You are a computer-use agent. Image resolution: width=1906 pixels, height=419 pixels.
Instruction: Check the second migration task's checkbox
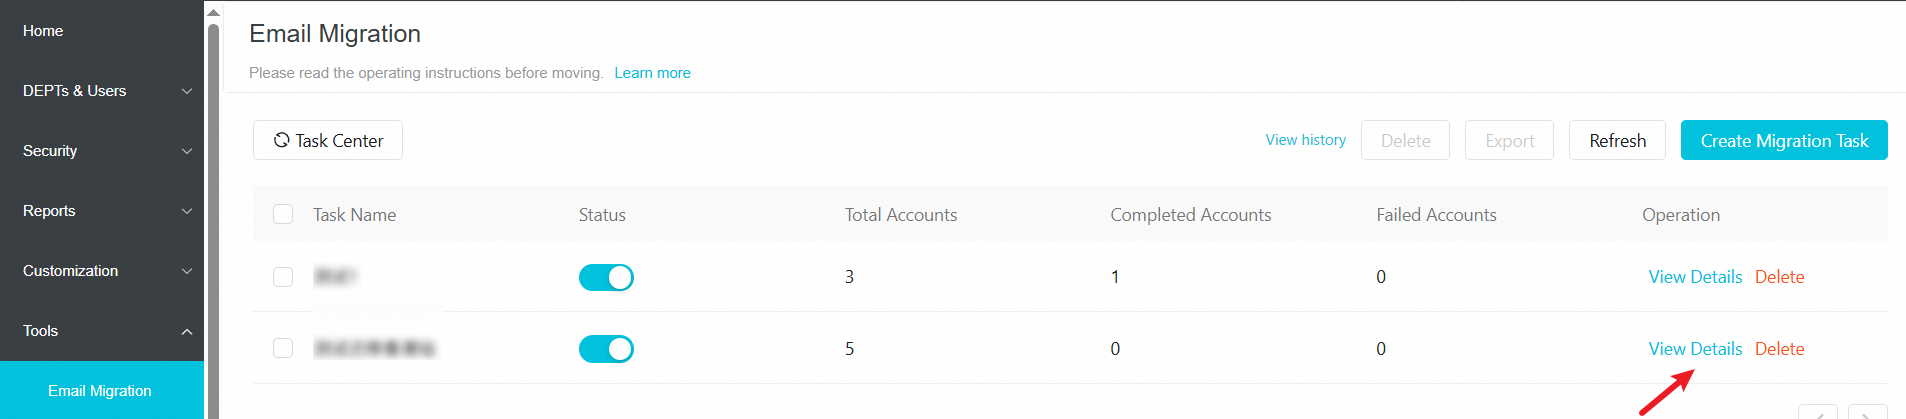pos(283,348)
